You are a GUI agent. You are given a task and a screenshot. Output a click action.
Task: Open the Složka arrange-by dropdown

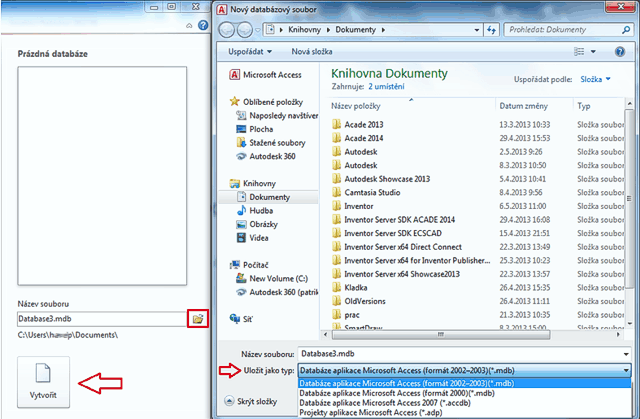[x=596, y=79]
